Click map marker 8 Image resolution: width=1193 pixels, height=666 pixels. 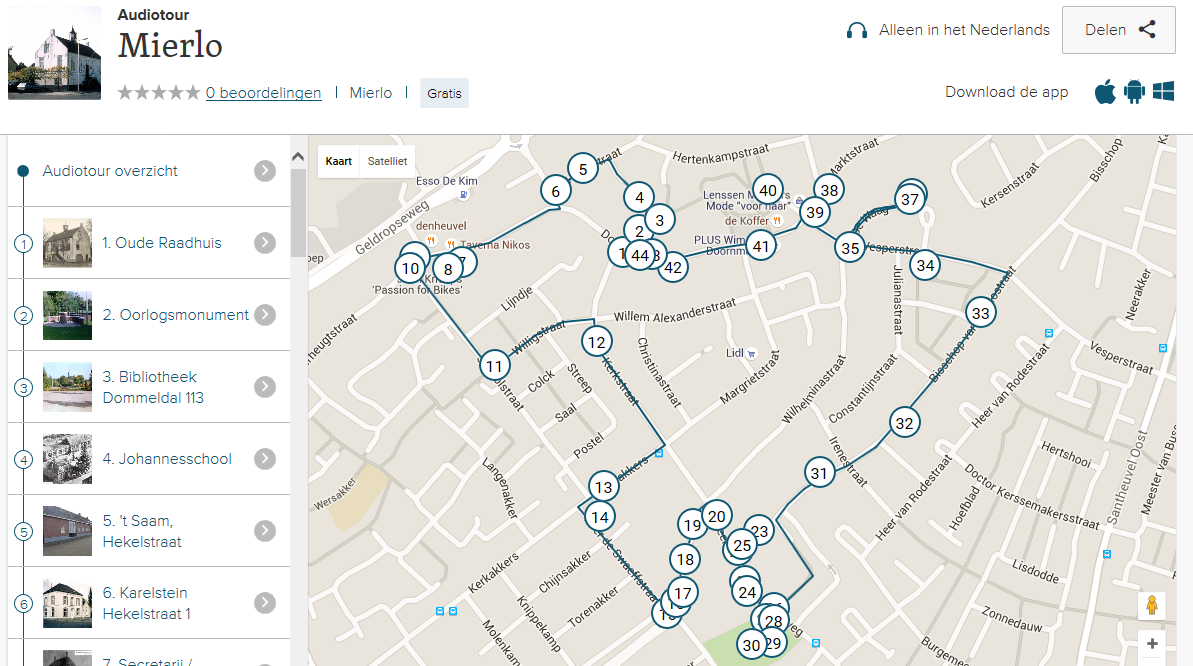tap(448, 269)
